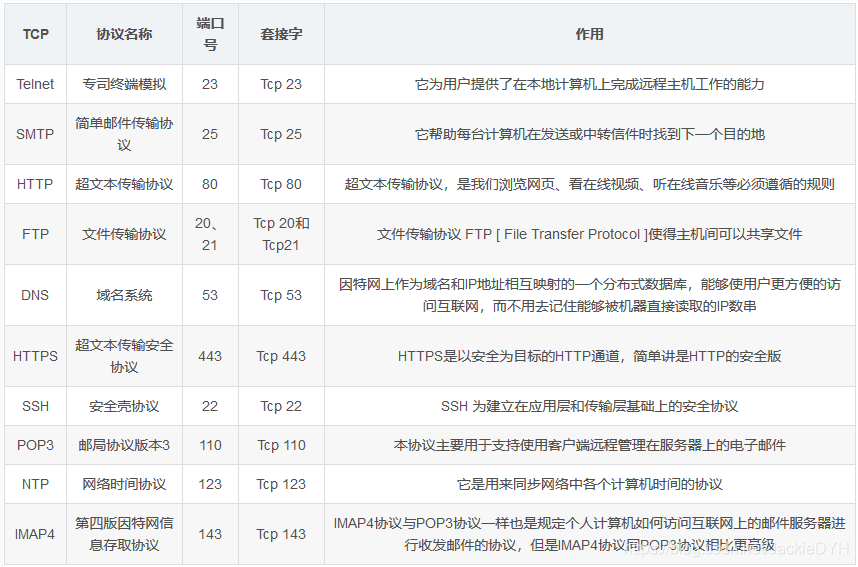Click the 'Tcp 23' socket cell

pos(281,84)
